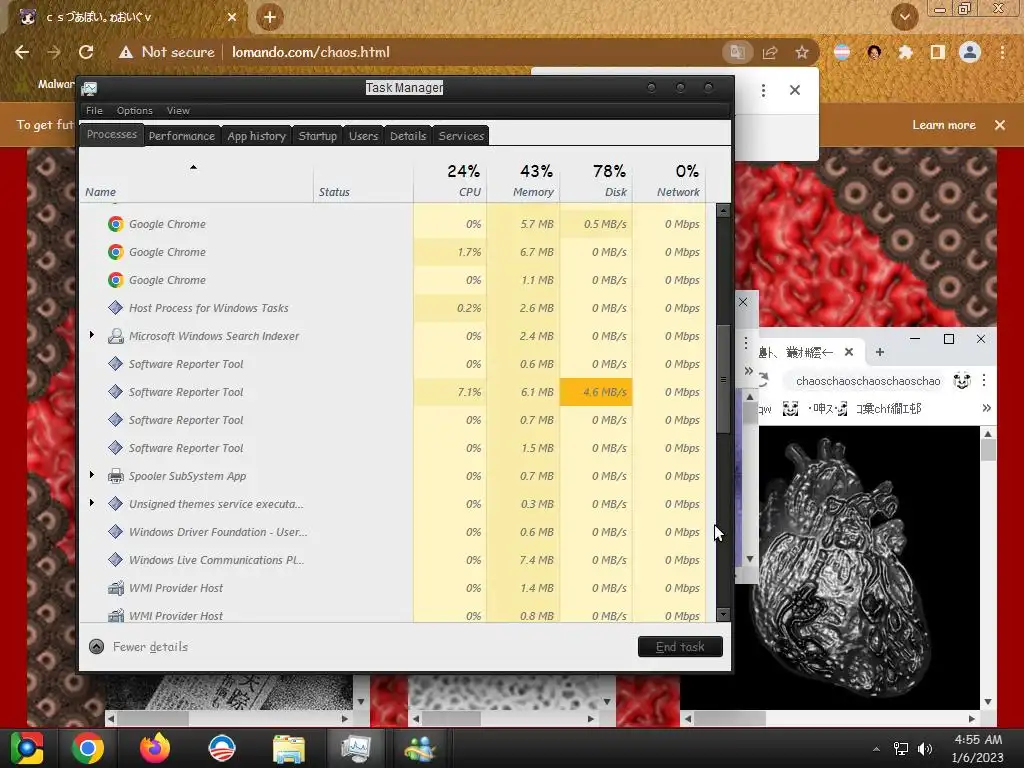Click the Not secure warning icon
Image resolution: width=1024 pixels, height=768 pixels.
[125, 52]
